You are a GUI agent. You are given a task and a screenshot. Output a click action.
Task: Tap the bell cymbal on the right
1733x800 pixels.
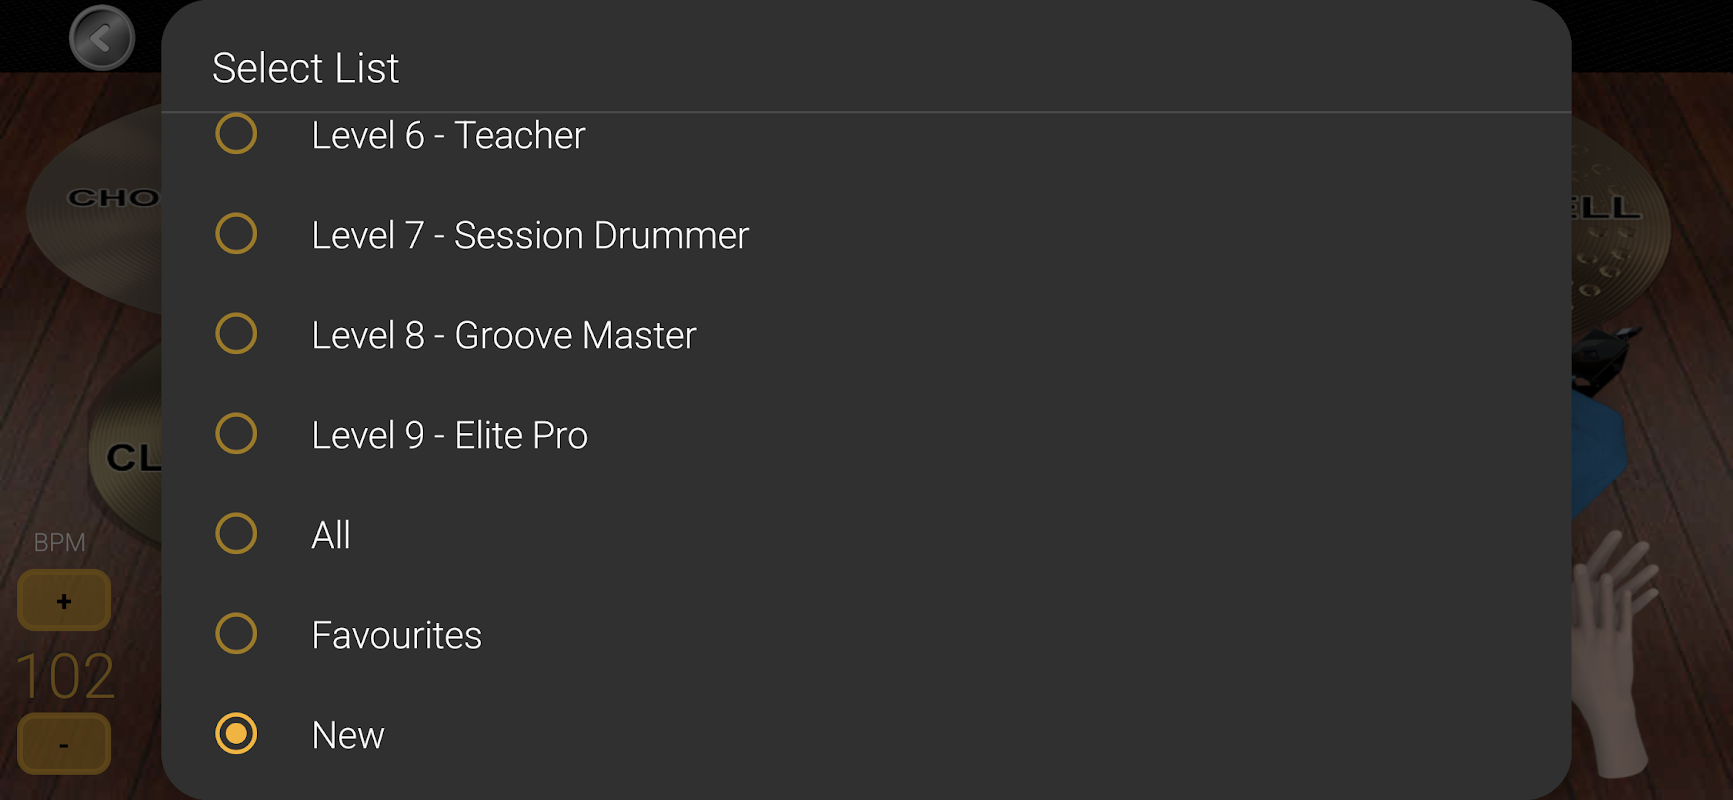[1615, 230]
